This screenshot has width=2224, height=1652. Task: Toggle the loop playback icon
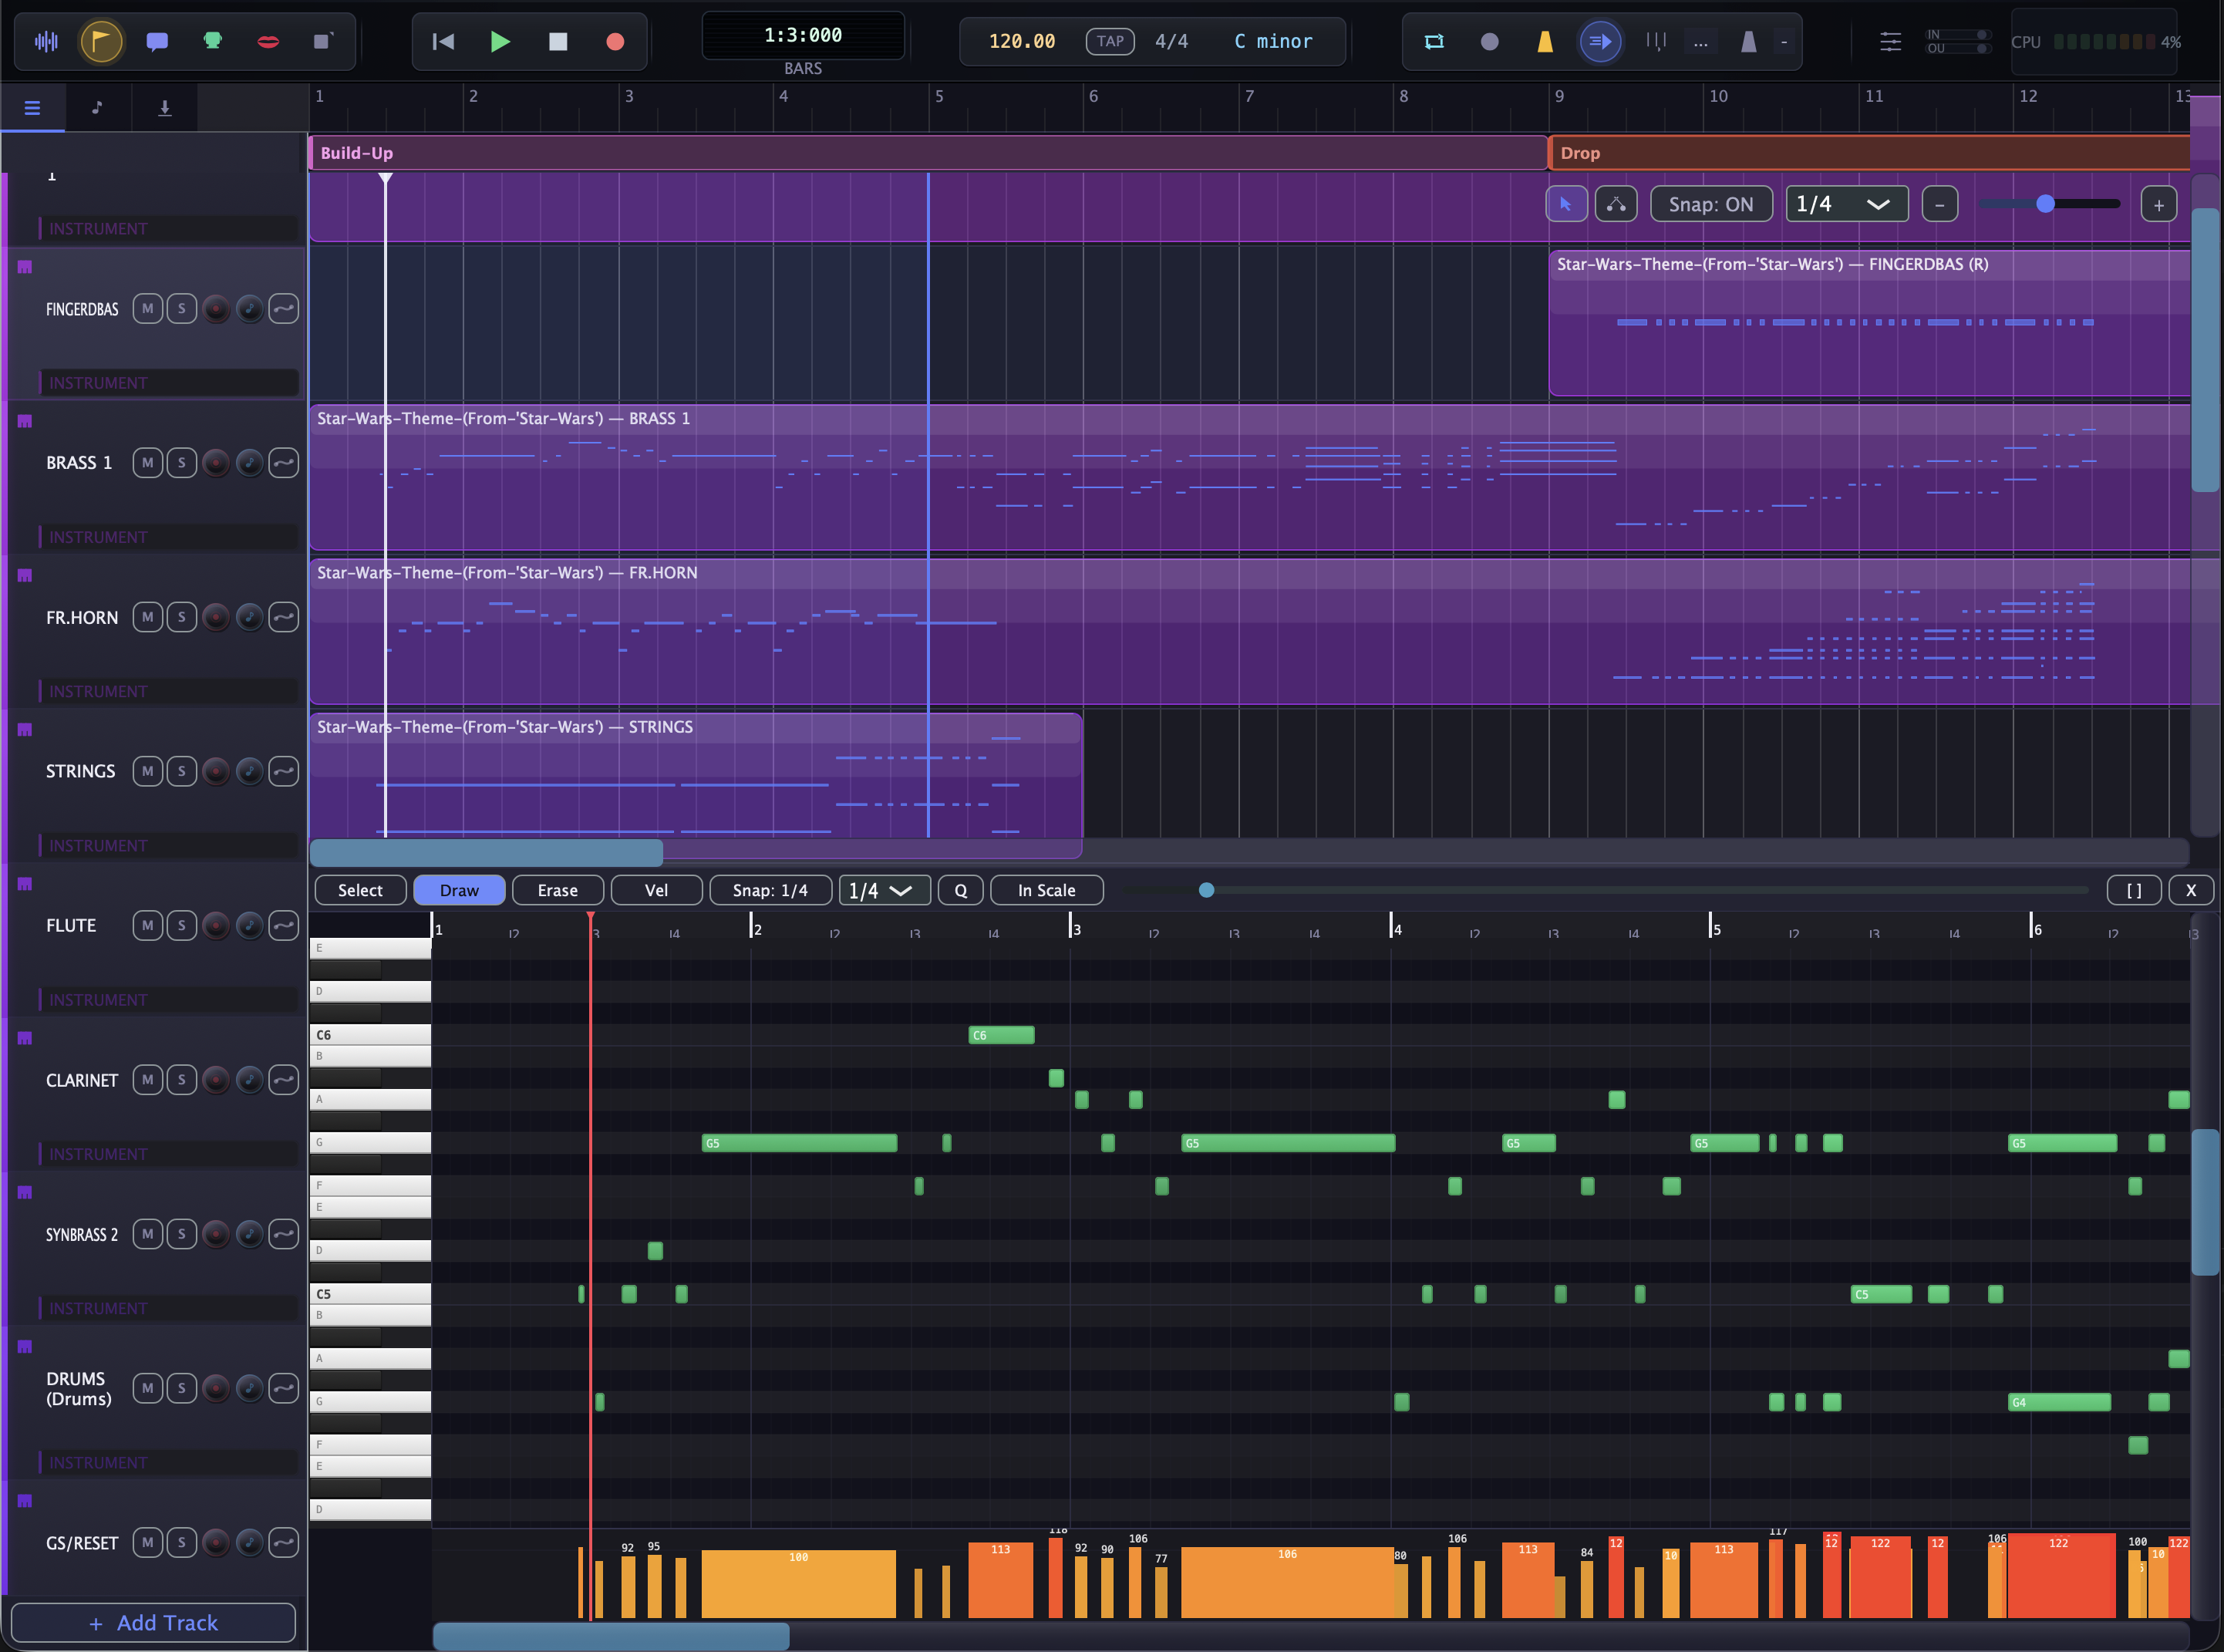click(x=1433, y=41)
